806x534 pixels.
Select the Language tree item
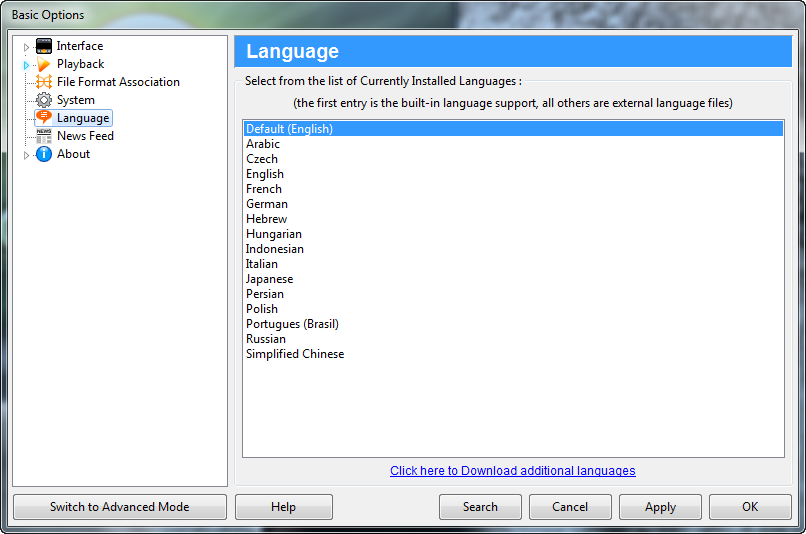tap(83, 118)
